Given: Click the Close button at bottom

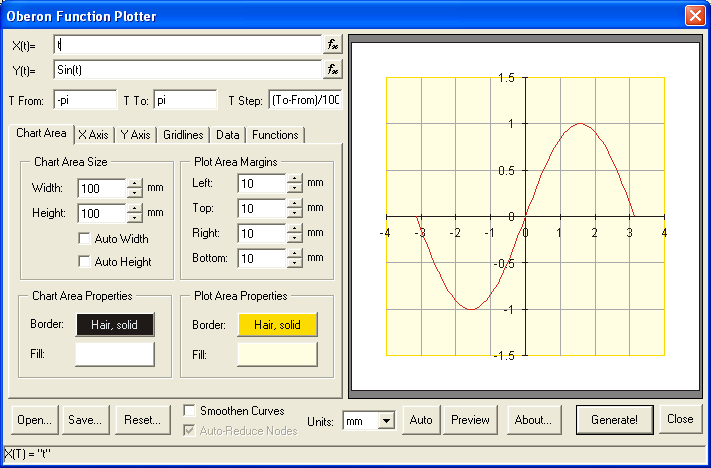Looking at the screenshot, I should [x=680, y=419].
